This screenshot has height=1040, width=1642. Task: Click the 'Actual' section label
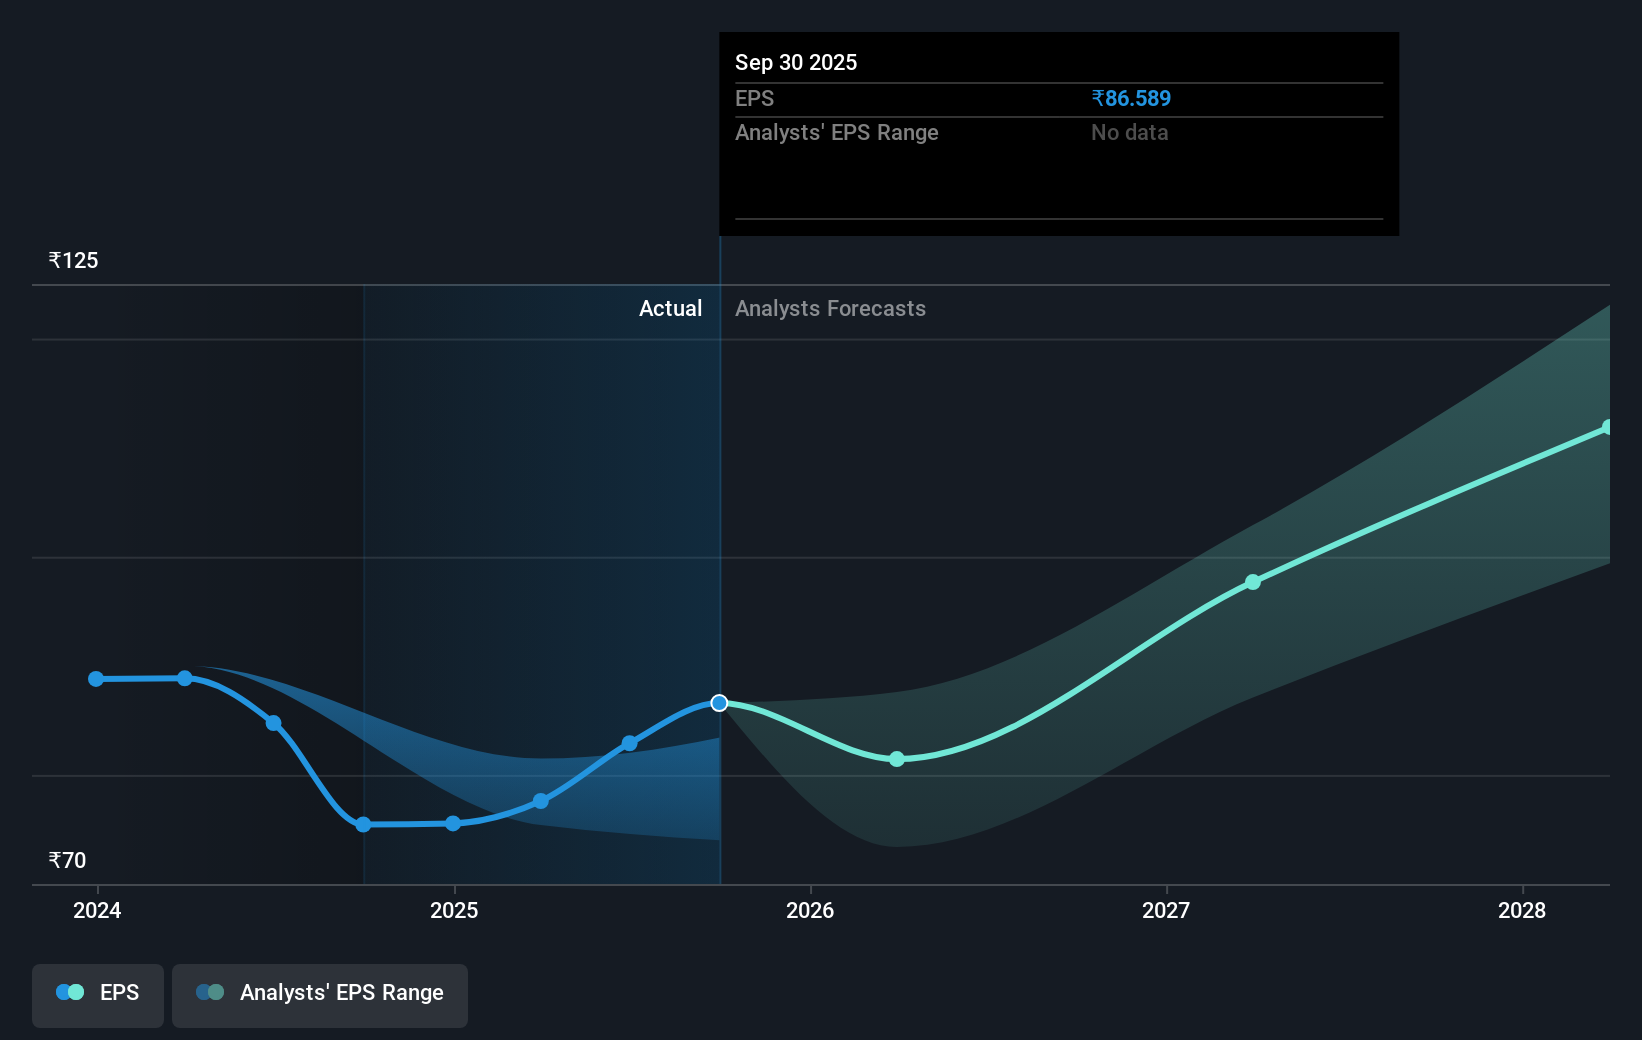670,309
